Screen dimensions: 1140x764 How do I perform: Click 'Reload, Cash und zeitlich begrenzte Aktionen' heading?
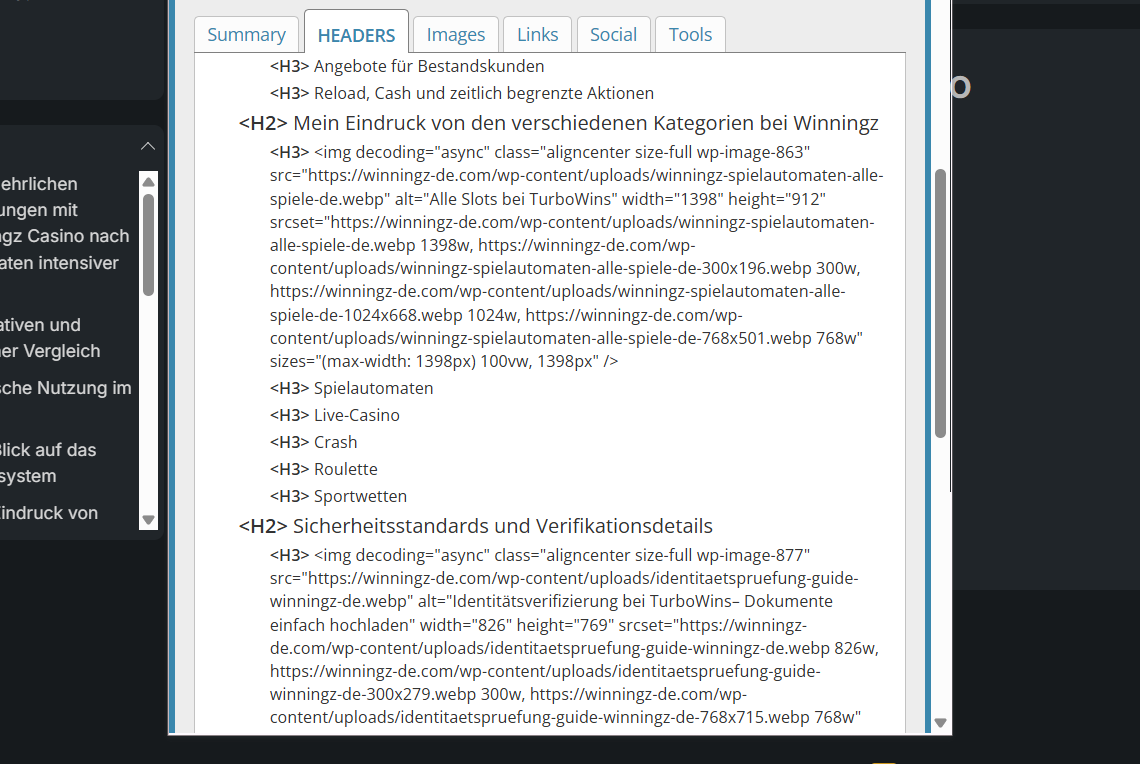462,93
